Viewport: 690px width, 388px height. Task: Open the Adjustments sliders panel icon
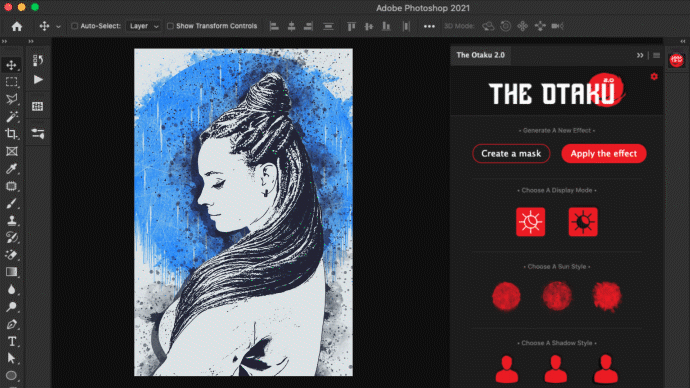[38, 133]
